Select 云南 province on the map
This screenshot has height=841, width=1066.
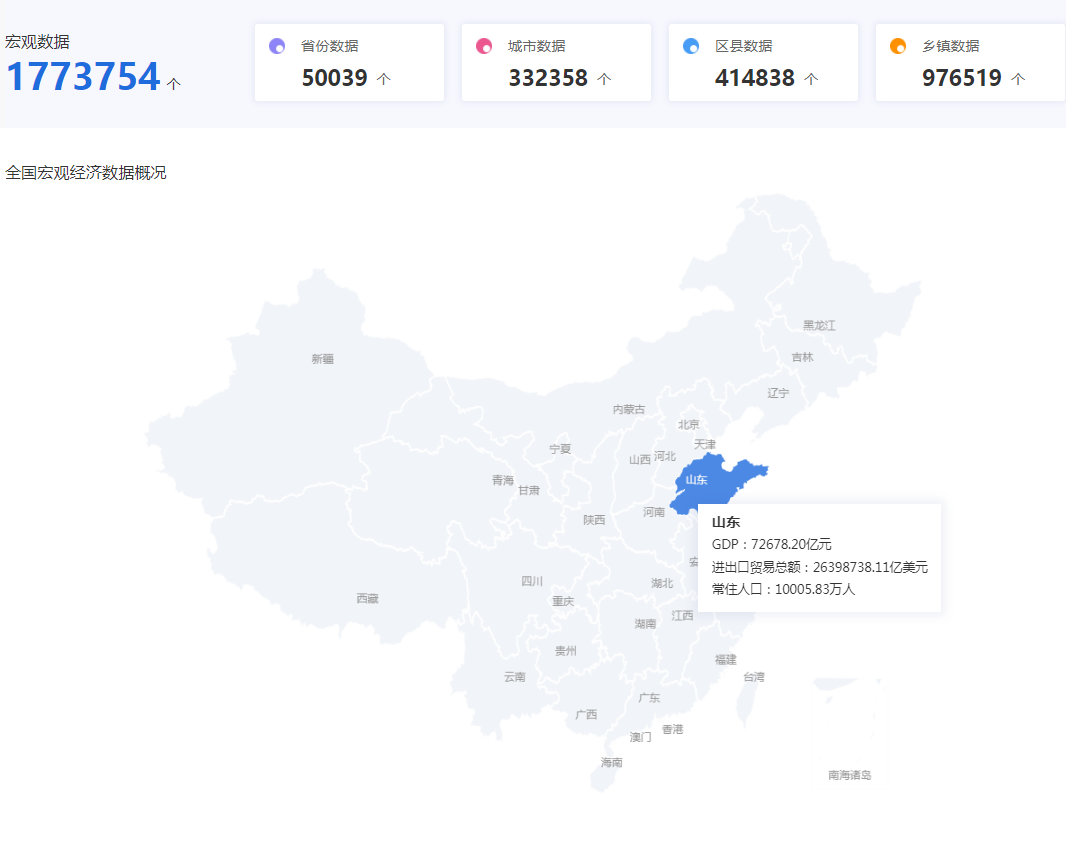514,677
